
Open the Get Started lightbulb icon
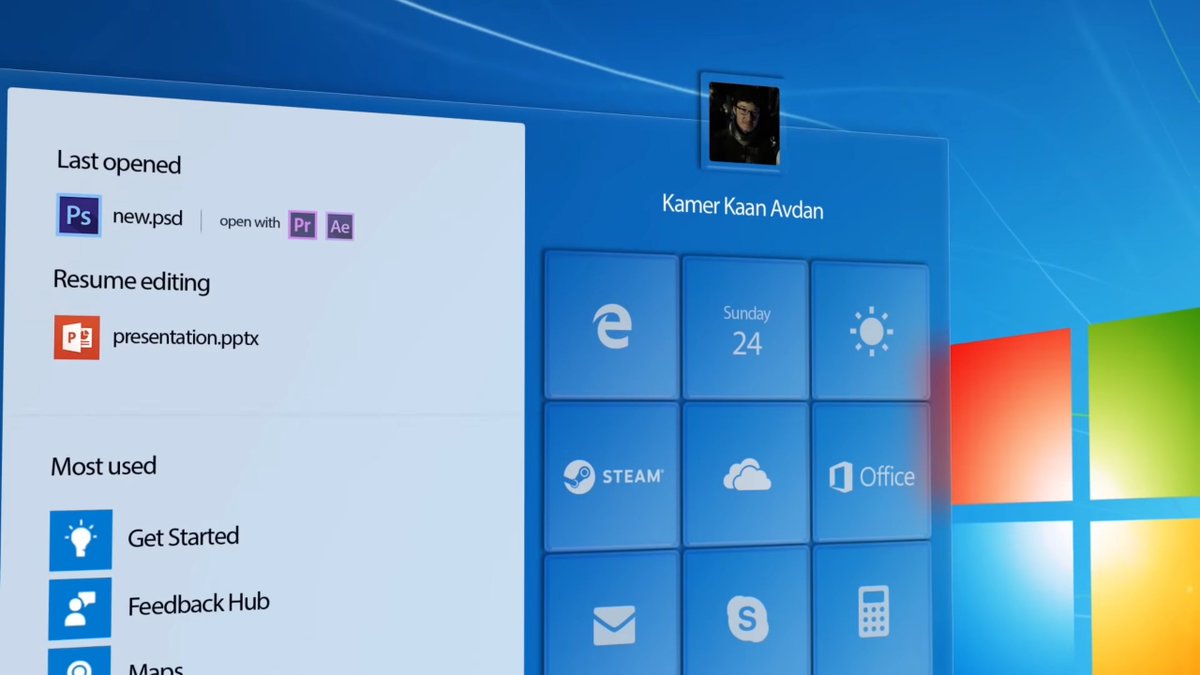[80, 540]
